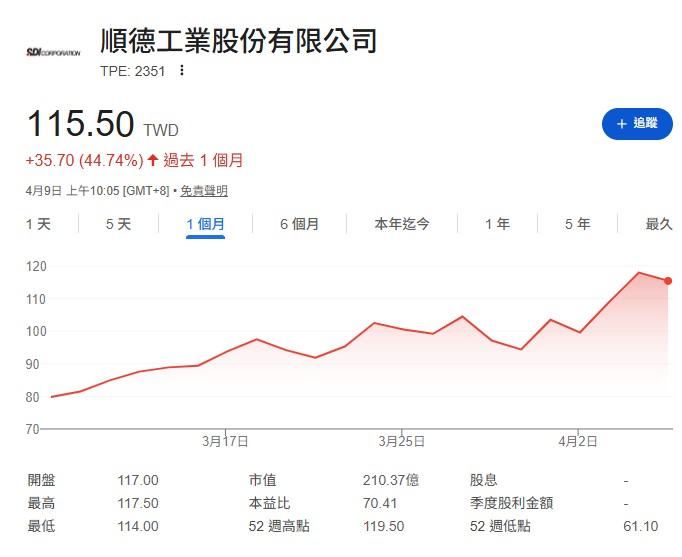Click the 本益比 label
Viewport: 682px width, 557px height.
coord(269,503)
